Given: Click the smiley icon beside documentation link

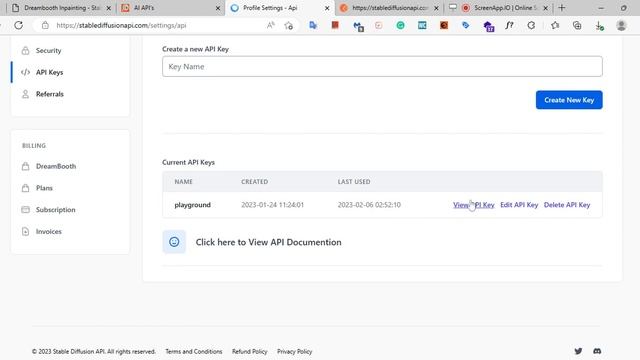Looking at the screenshot, I should 174,242.
